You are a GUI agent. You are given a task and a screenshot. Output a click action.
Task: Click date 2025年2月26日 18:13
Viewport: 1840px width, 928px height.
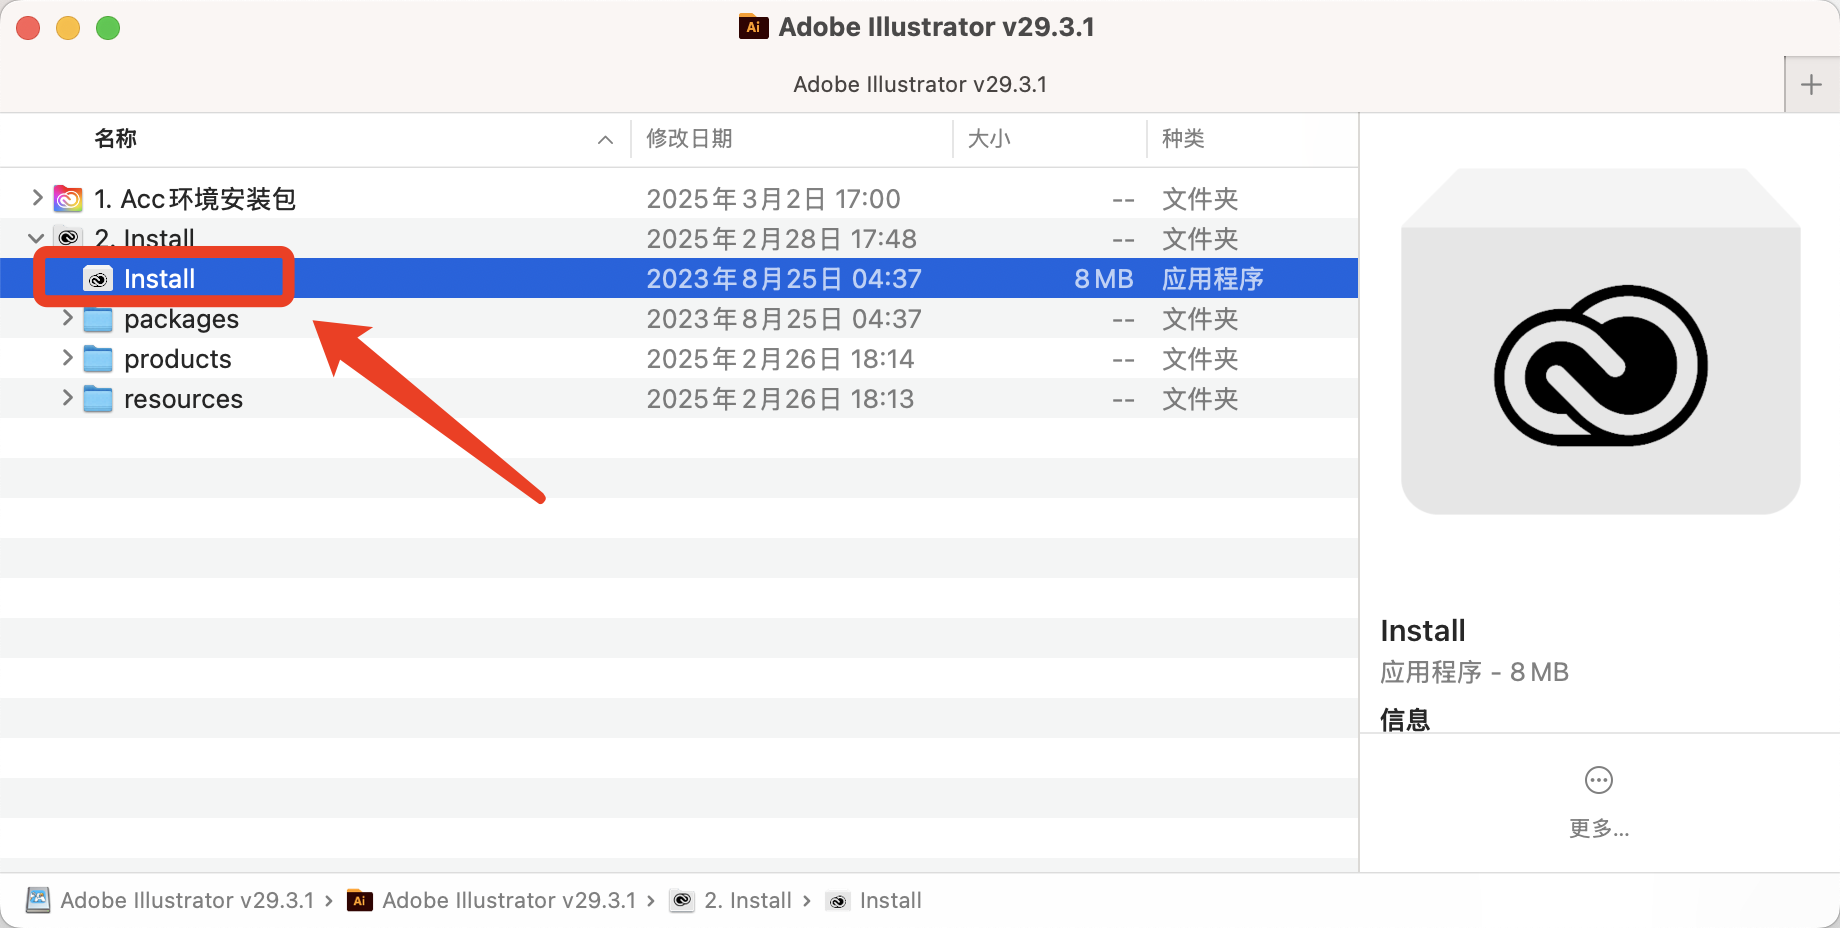(780, 399)
